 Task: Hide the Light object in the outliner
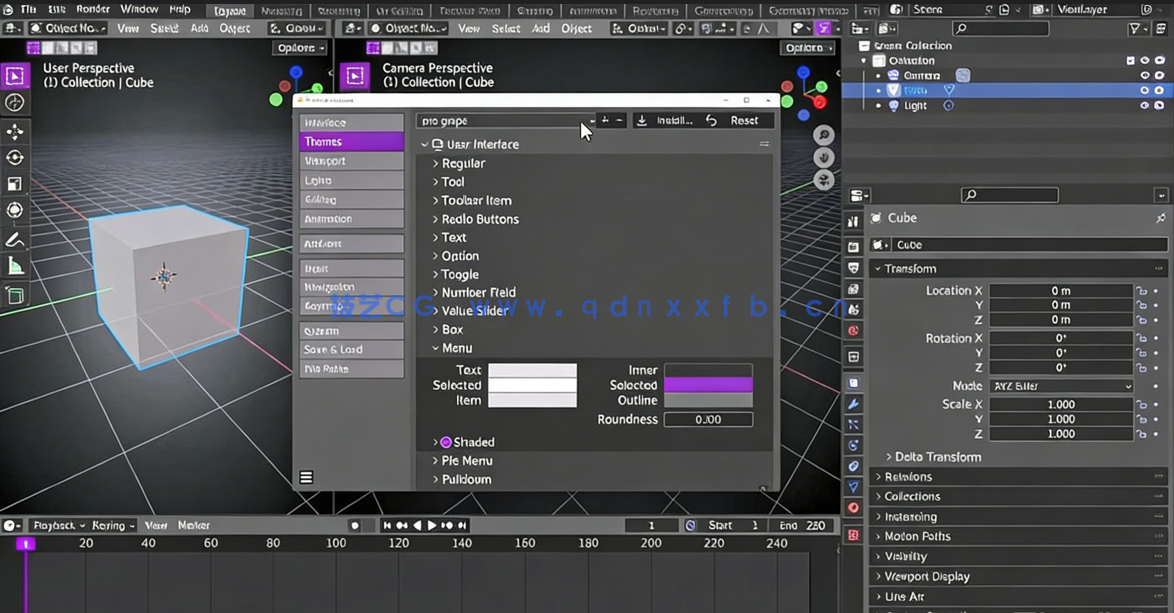tap(1145, 105)
